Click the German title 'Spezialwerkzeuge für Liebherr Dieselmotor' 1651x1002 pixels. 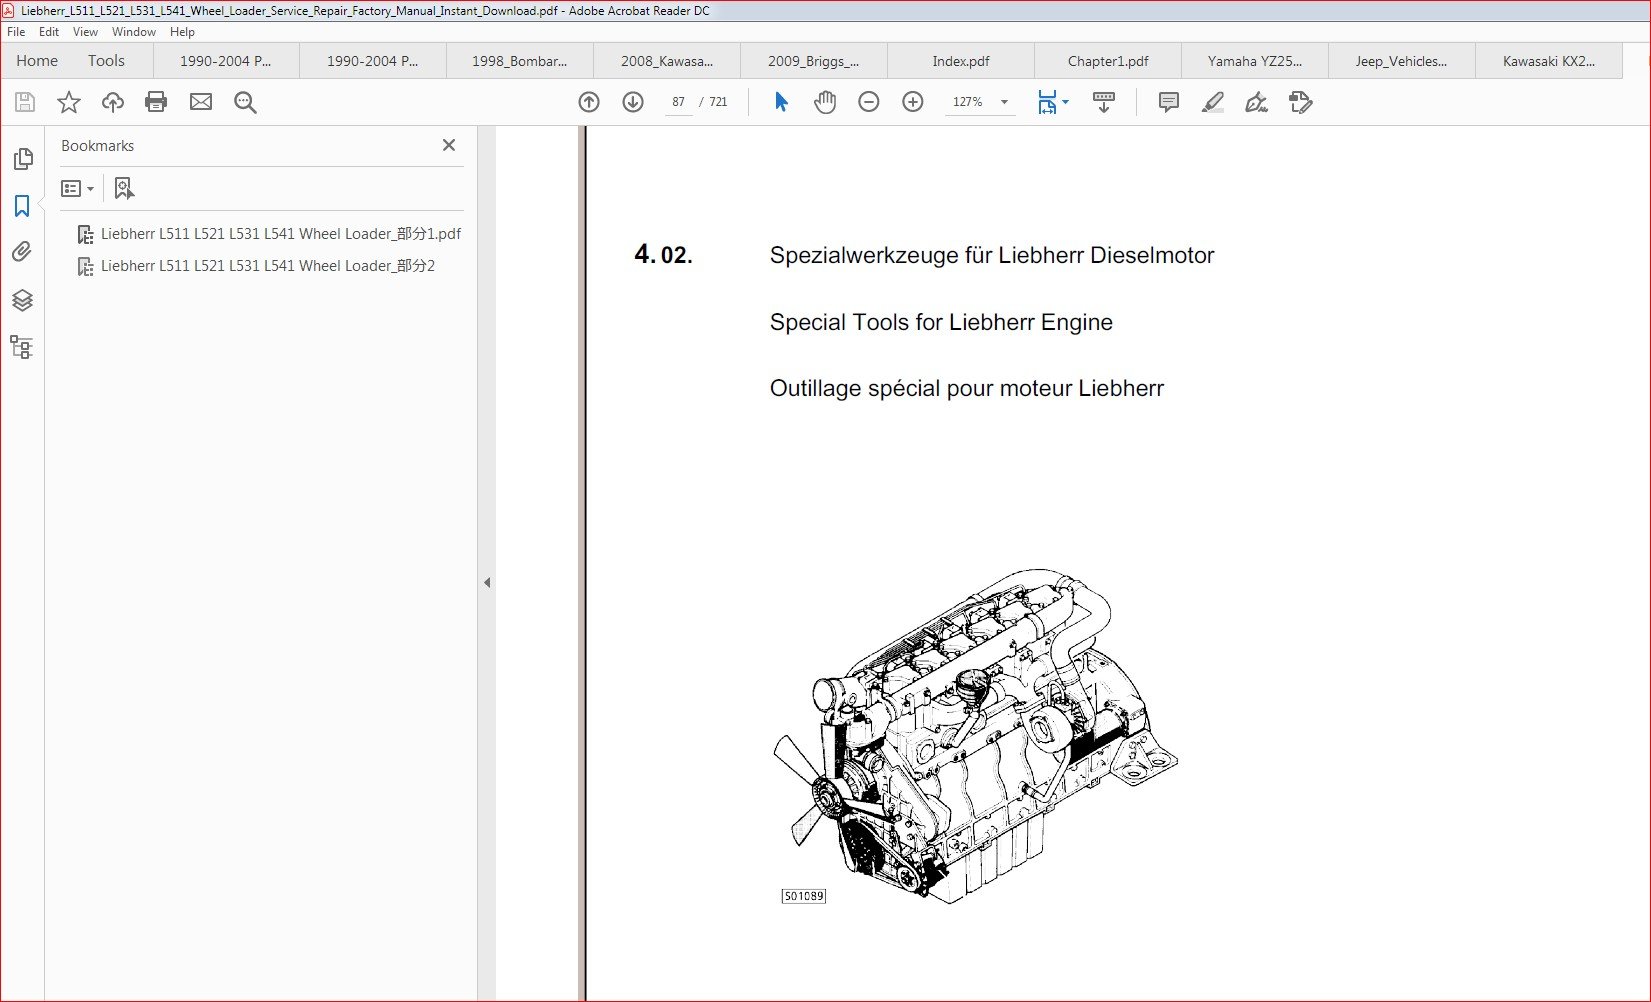992,256
